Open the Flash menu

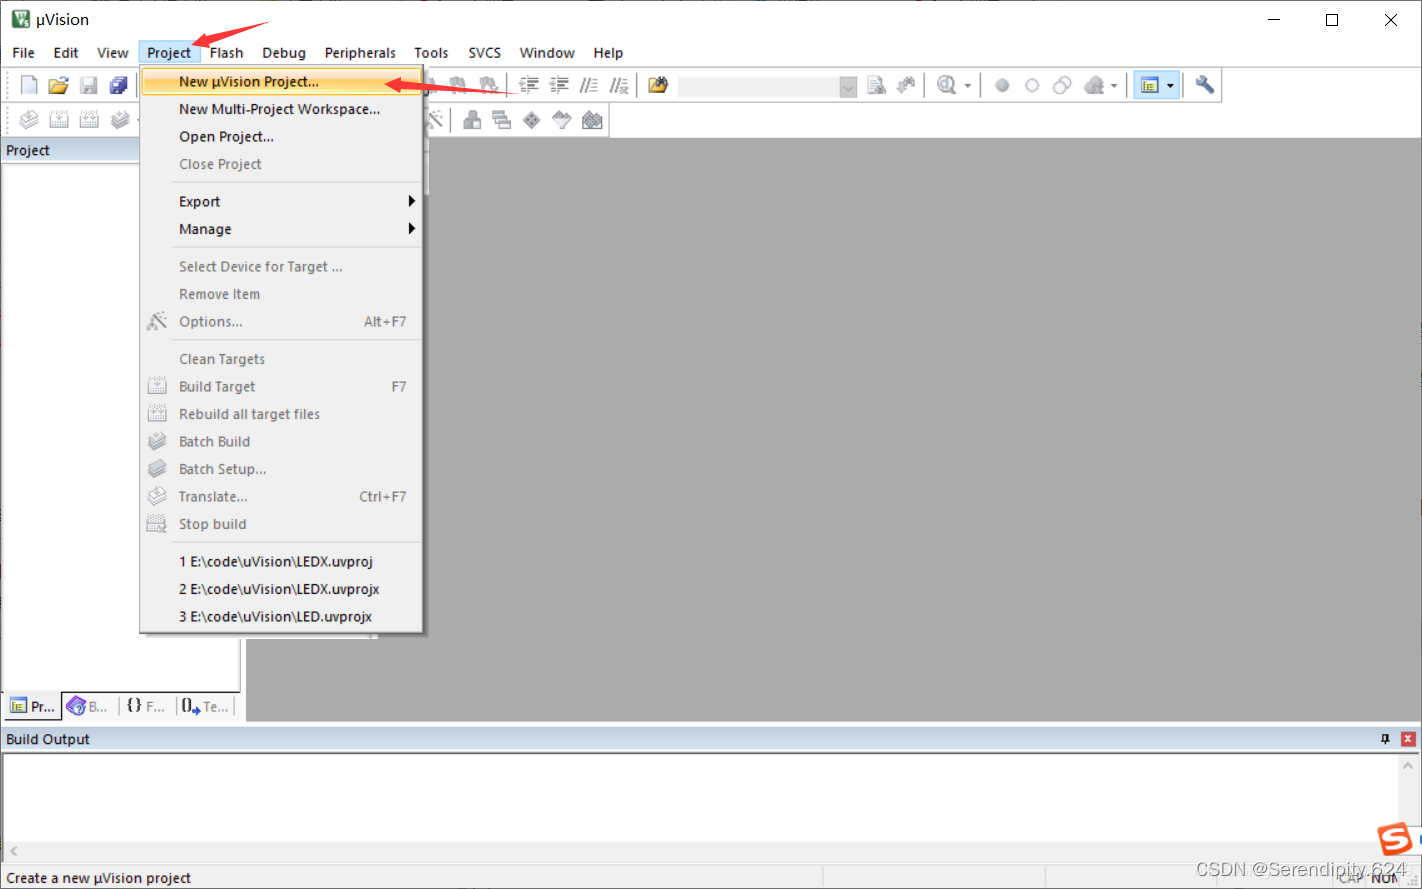(x=227, y=53)
